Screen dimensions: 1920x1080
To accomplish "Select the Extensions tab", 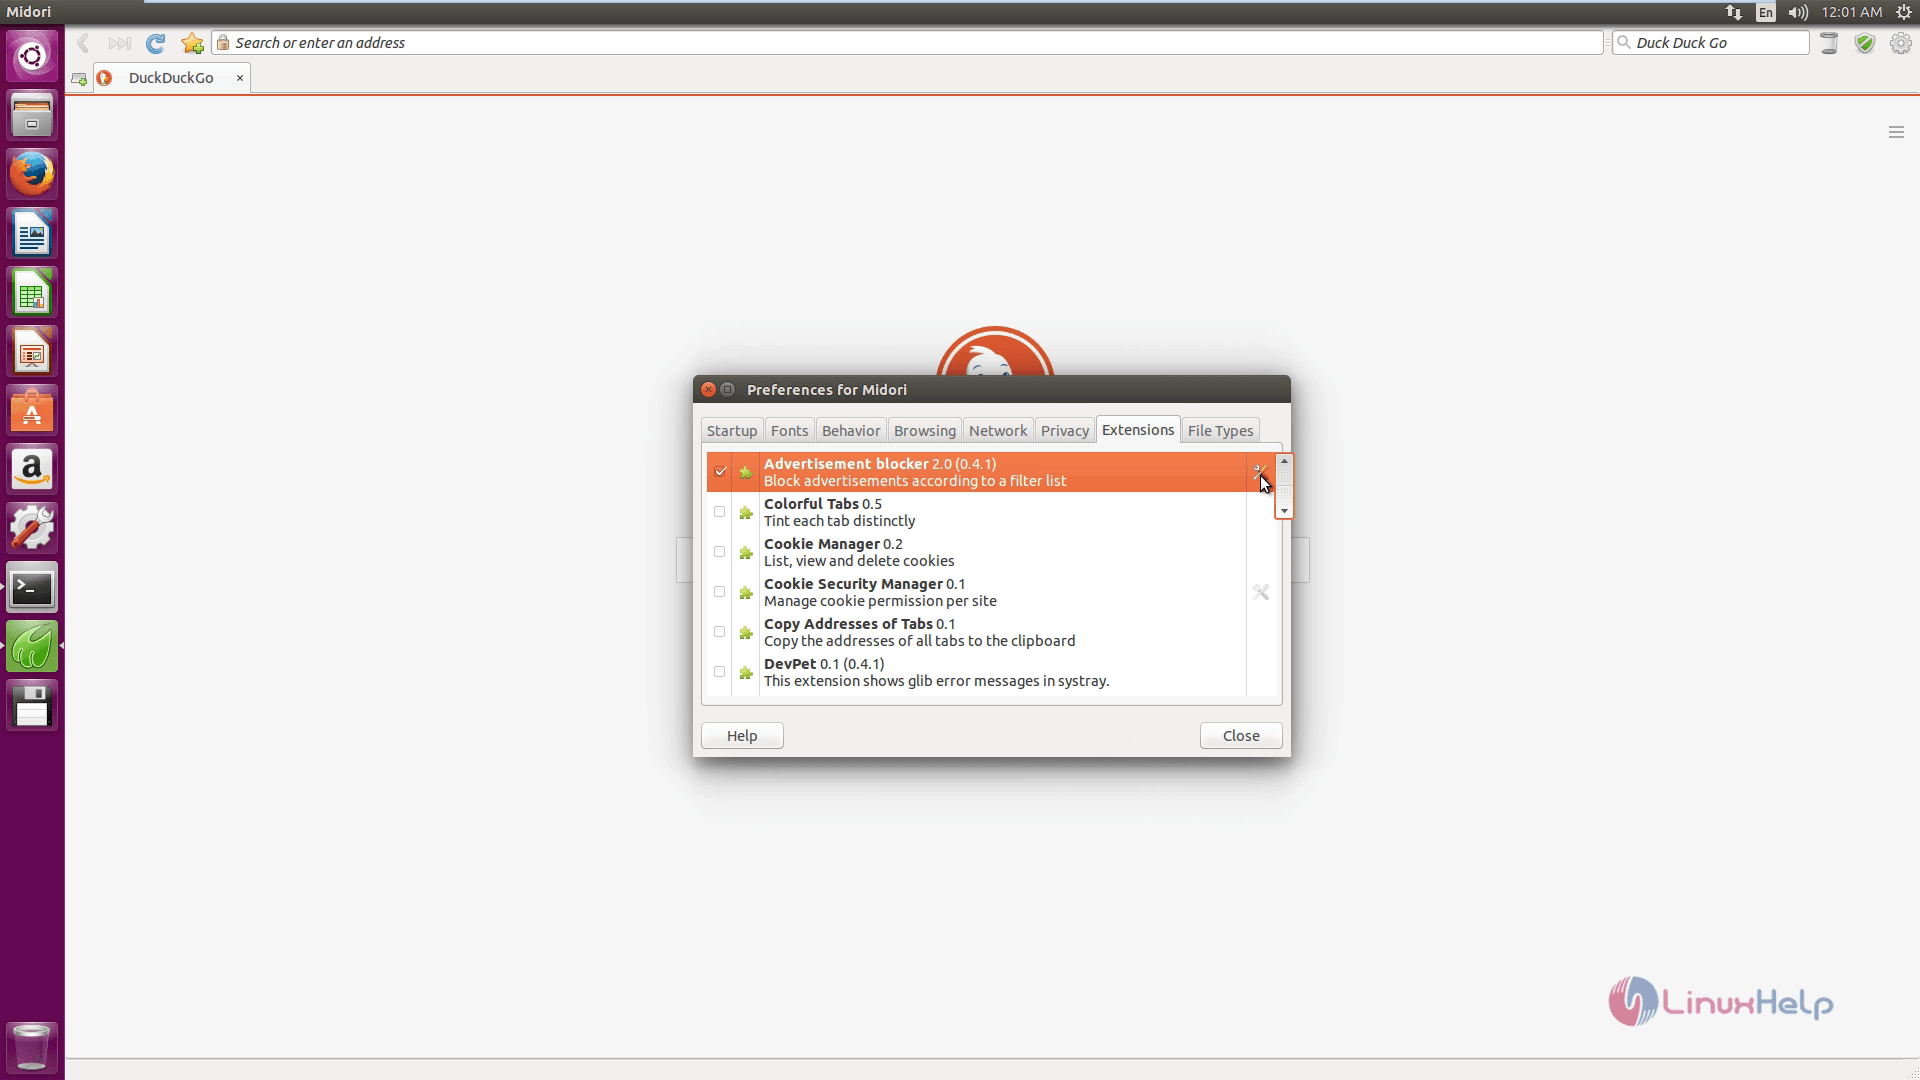I will point(1138,429).
